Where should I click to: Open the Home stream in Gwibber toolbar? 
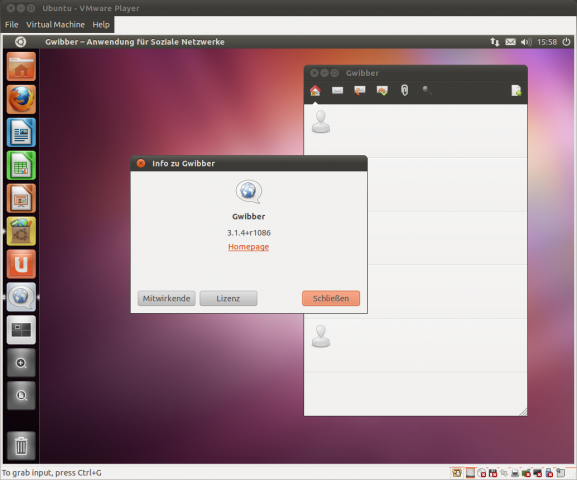pos(315,90)
